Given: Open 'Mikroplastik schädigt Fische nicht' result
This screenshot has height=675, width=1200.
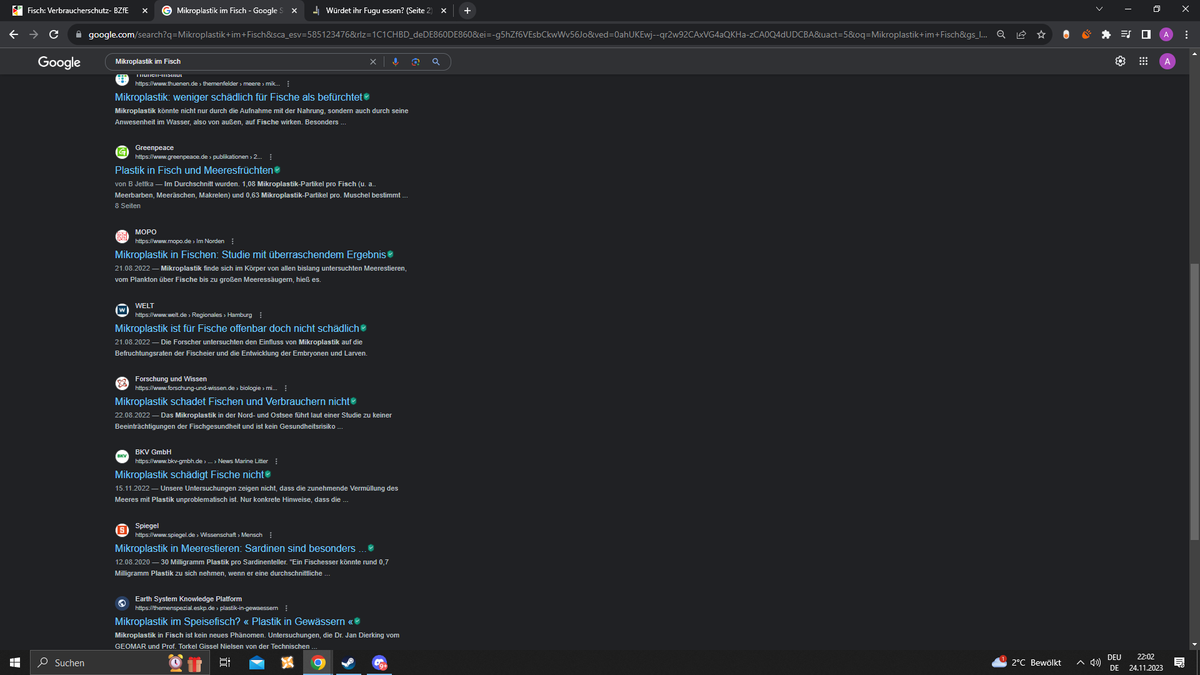Looking at the screenshot, I should click(189, 474).
